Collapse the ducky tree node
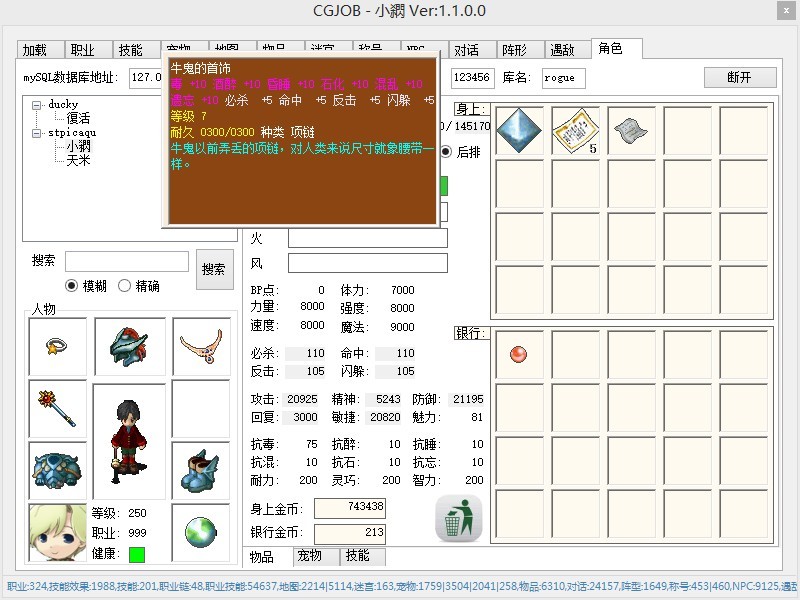800x600 pixels. 37,104
